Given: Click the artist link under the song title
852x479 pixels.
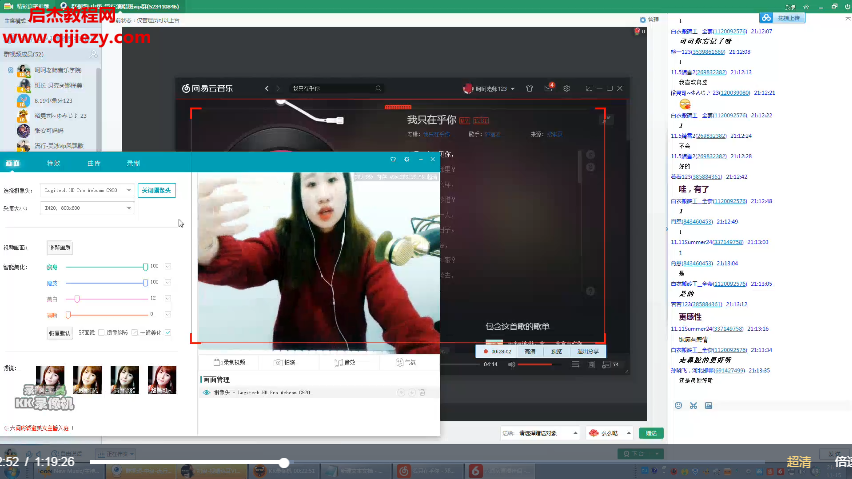Looking at the screenshot, I should (x=492, y=134).
